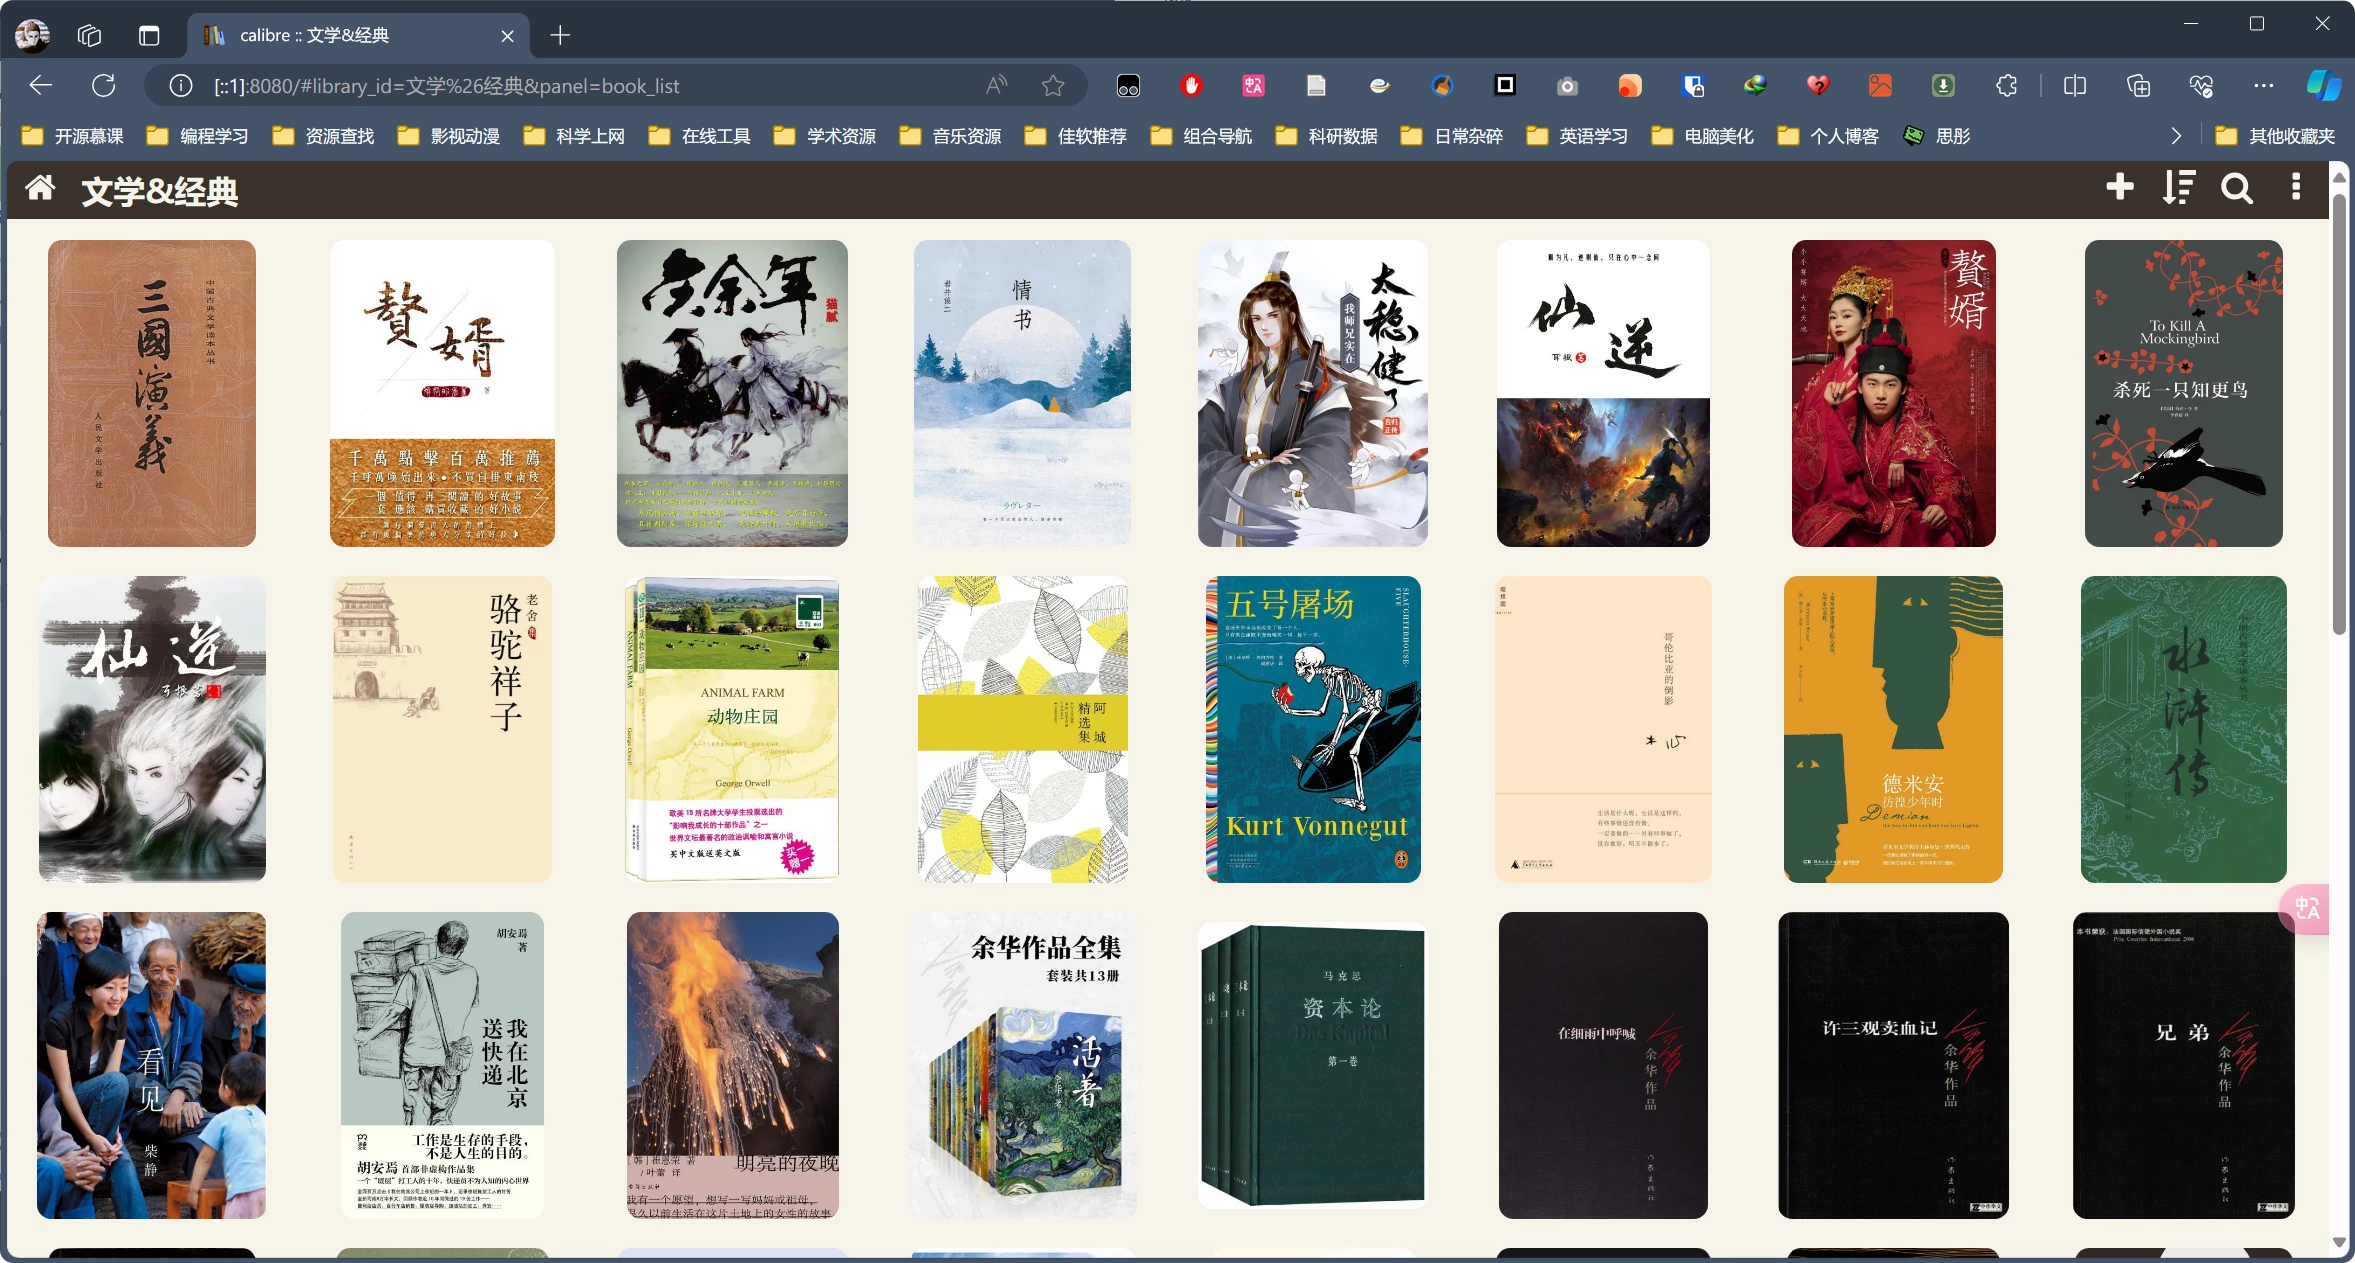This screenshot has width=2355, height=1263.
Task: Click the floating translate badge at right edge
Action: point(2306,908)
